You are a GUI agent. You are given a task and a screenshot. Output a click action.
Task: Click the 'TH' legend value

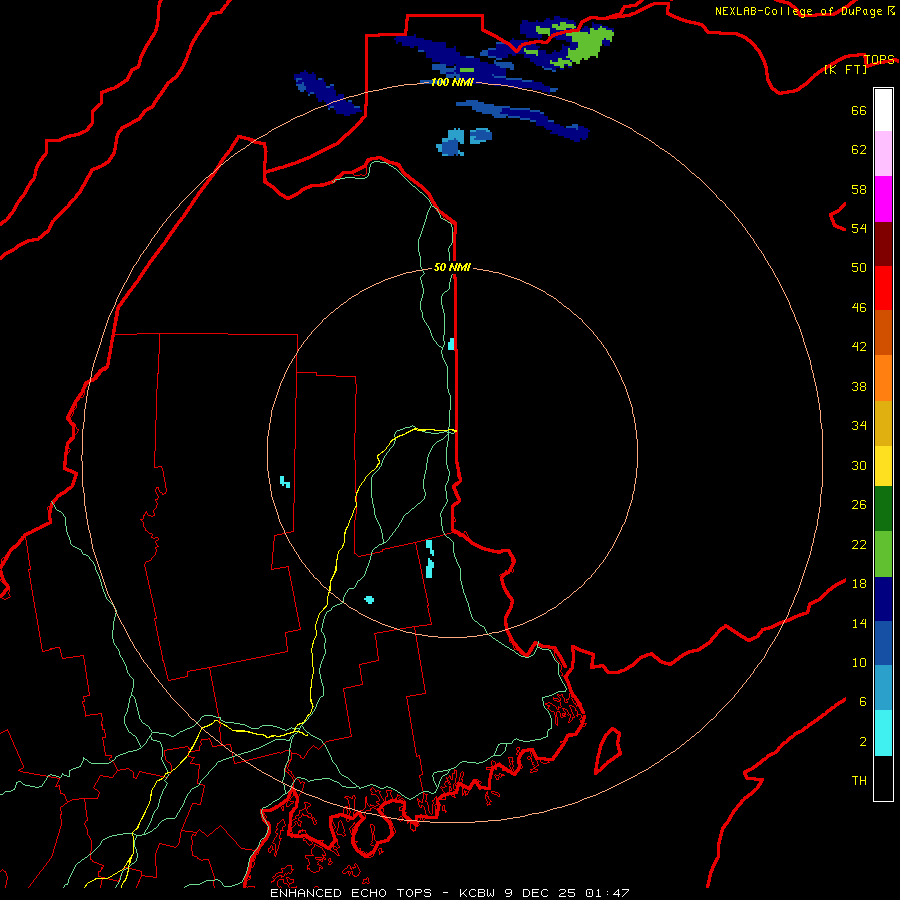coord(859,781)
